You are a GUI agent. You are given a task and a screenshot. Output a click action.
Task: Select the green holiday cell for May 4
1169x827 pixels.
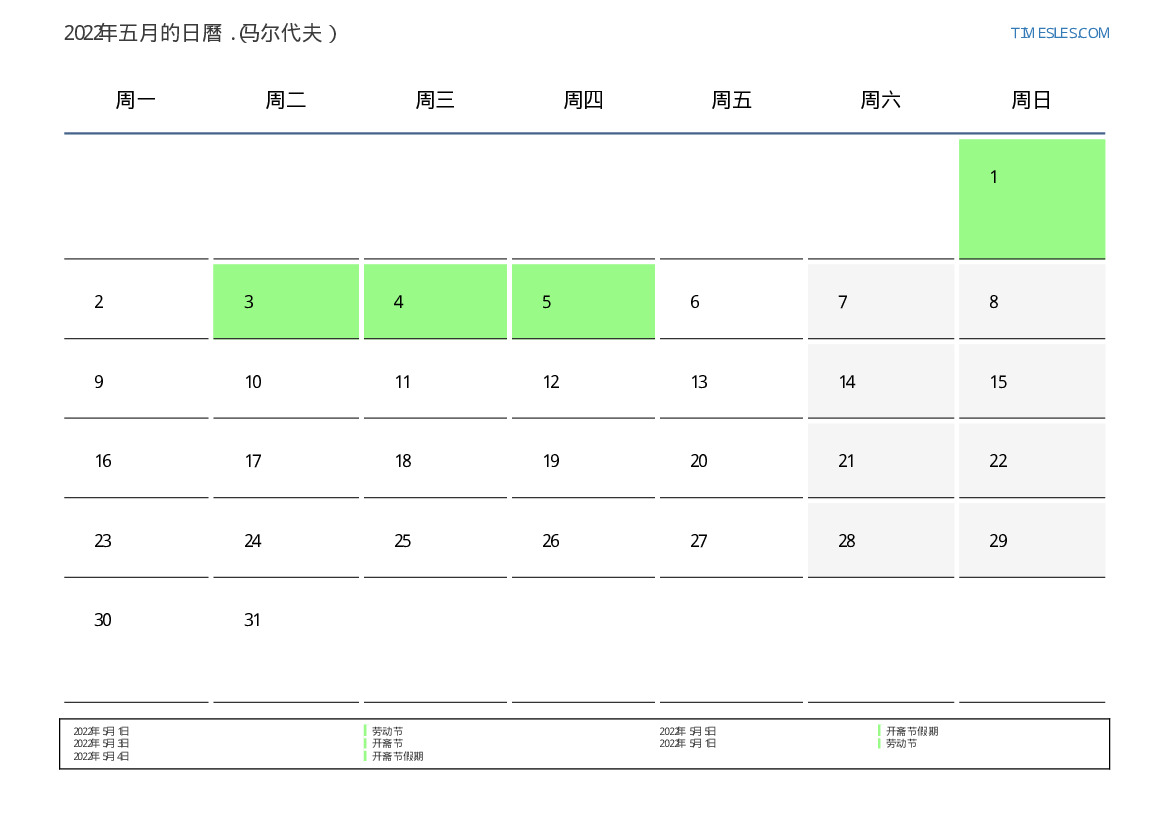(435, 301)
